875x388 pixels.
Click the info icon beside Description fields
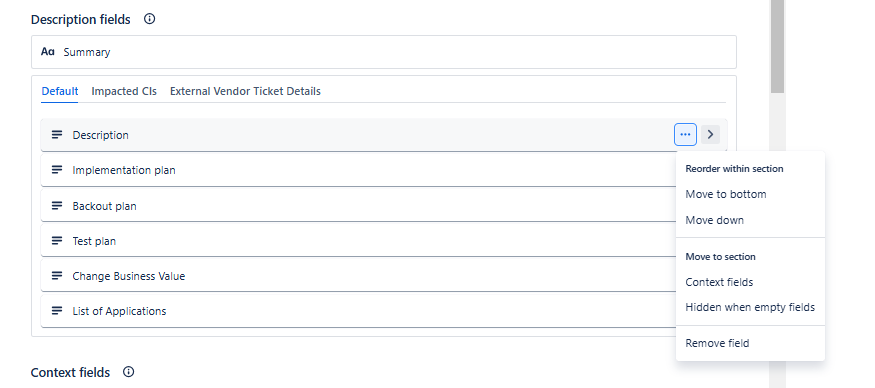149,19
